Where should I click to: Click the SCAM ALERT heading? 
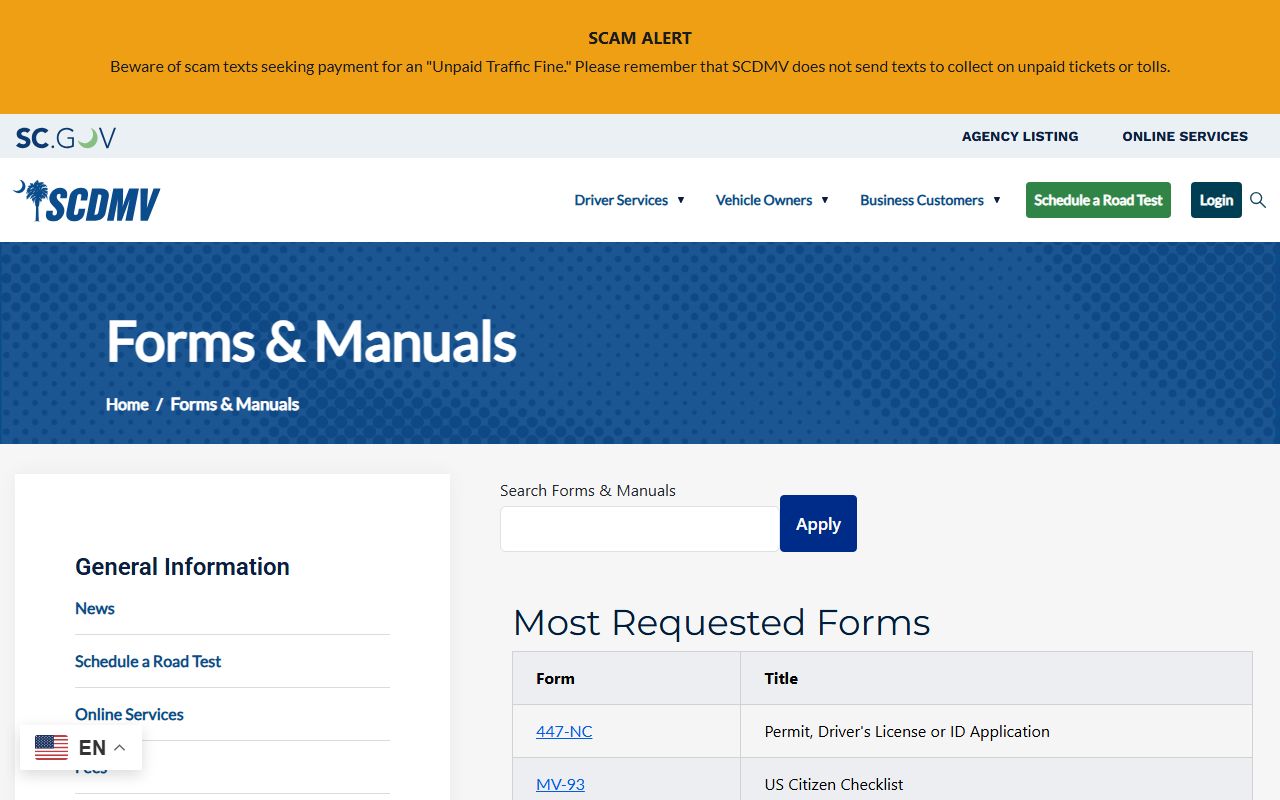pyautogui.click(x=640, y=38)
